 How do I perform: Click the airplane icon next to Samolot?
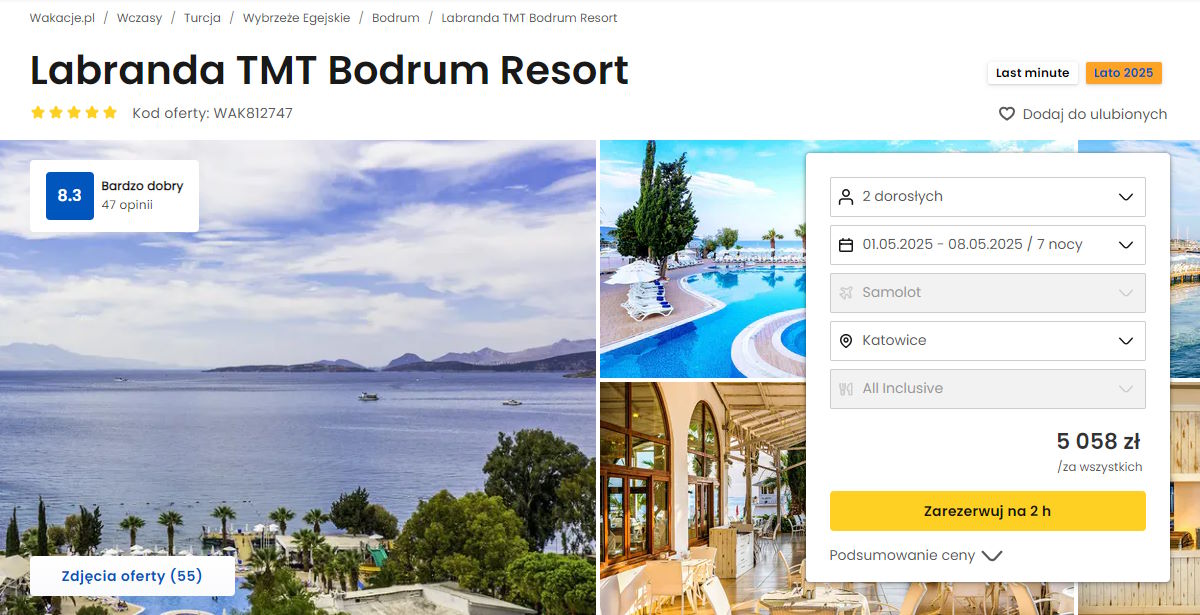[x=846, y=293]
